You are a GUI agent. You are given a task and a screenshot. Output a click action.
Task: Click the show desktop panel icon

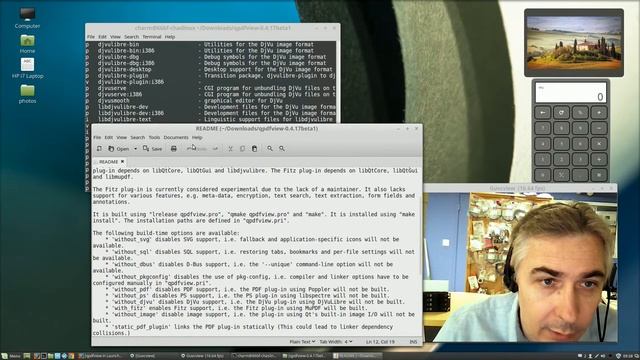[x=27, y=356]
